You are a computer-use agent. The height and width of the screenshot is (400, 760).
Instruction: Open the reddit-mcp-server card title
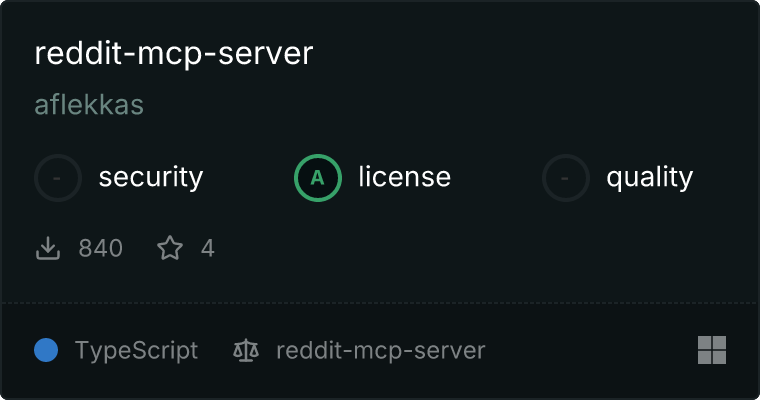[174, 53]
